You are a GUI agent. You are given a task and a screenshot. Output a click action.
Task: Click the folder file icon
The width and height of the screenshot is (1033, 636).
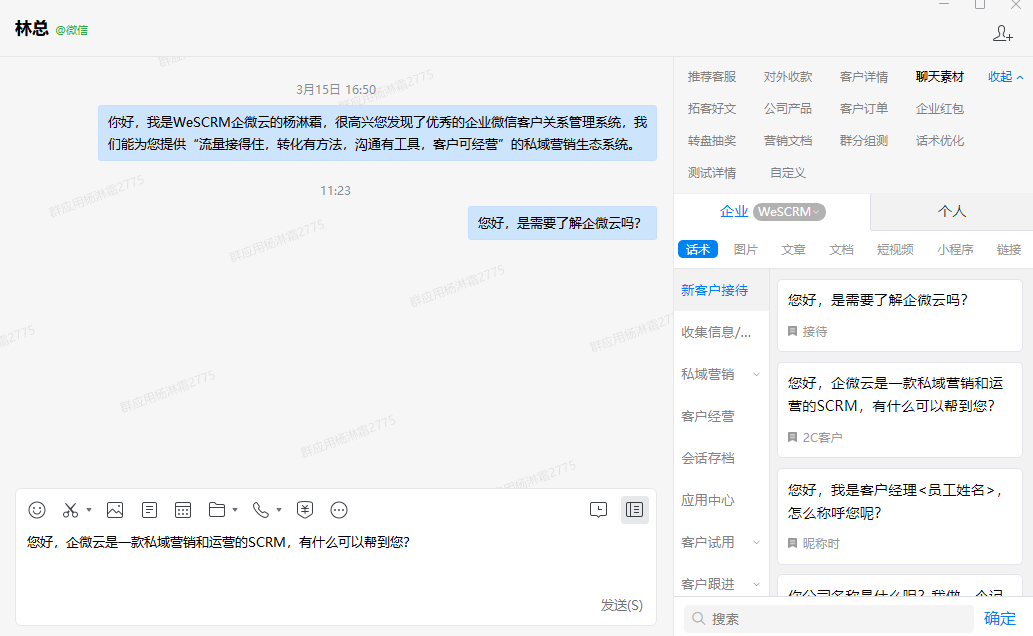217,509
